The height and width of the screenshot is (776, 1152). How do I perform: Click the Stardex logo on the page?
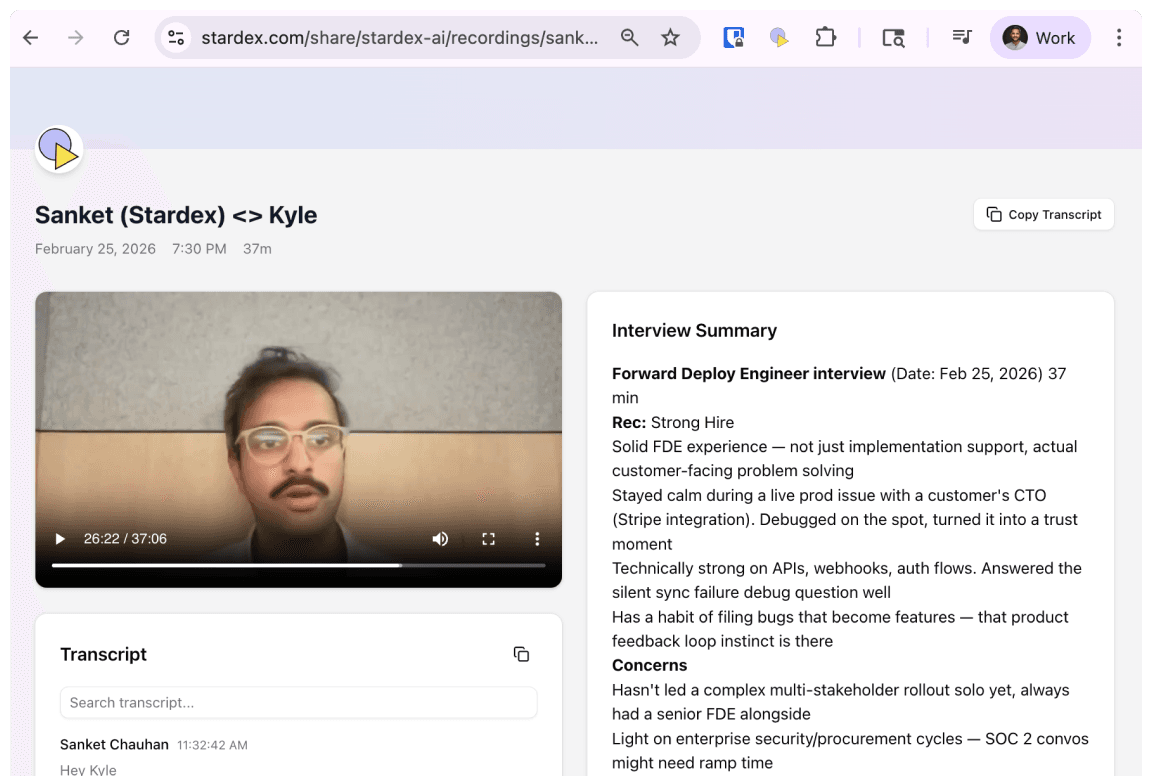[59, 149]
